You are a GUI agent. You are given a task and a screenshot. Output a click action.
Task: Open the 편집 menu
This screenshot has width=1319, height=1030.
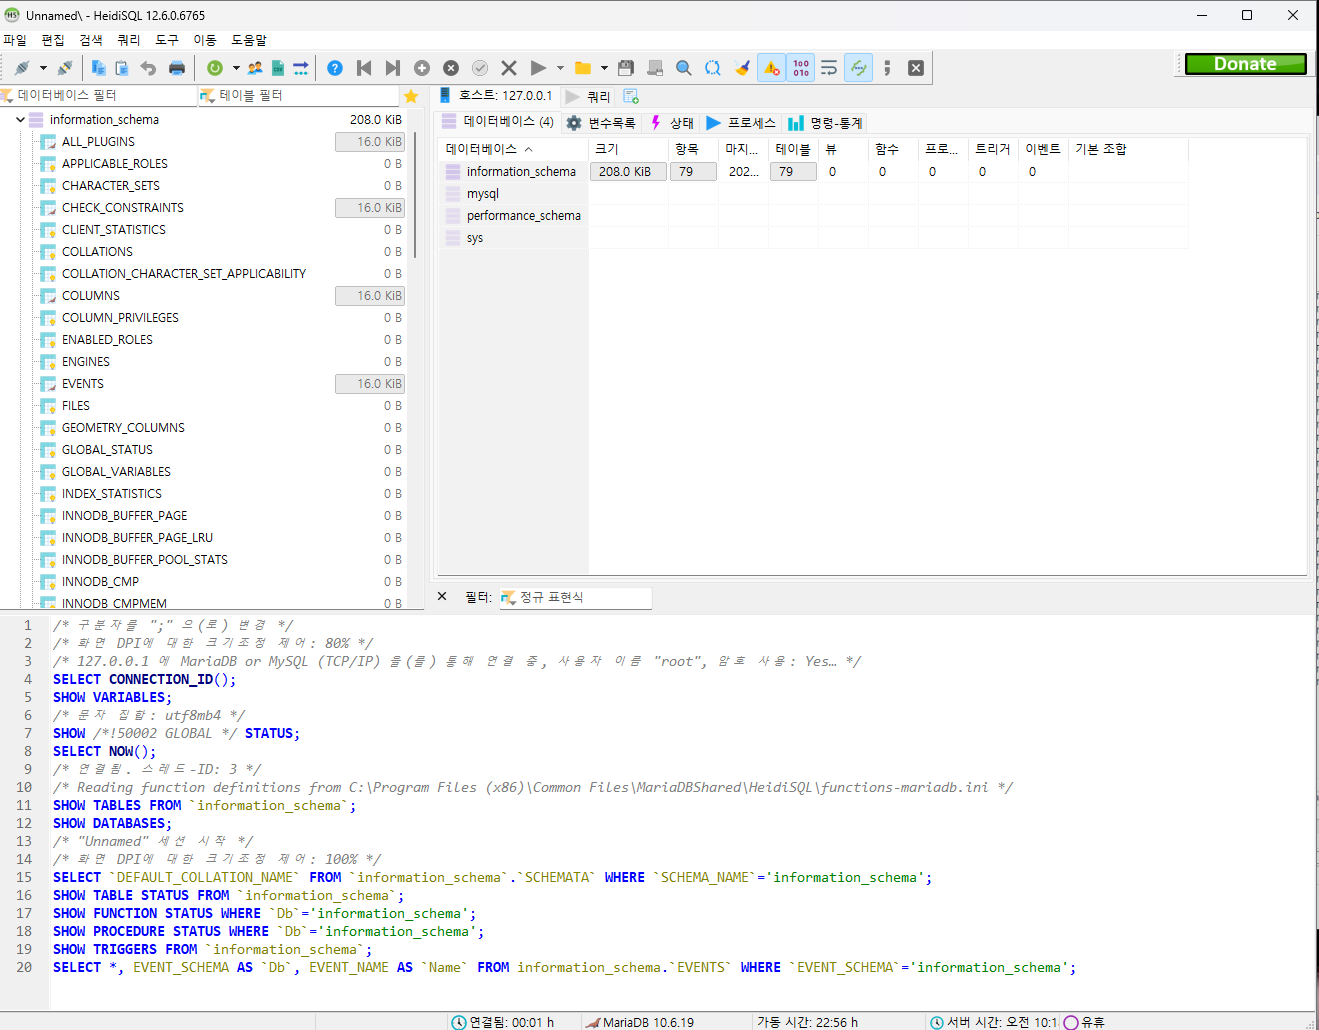click(53, 40)
